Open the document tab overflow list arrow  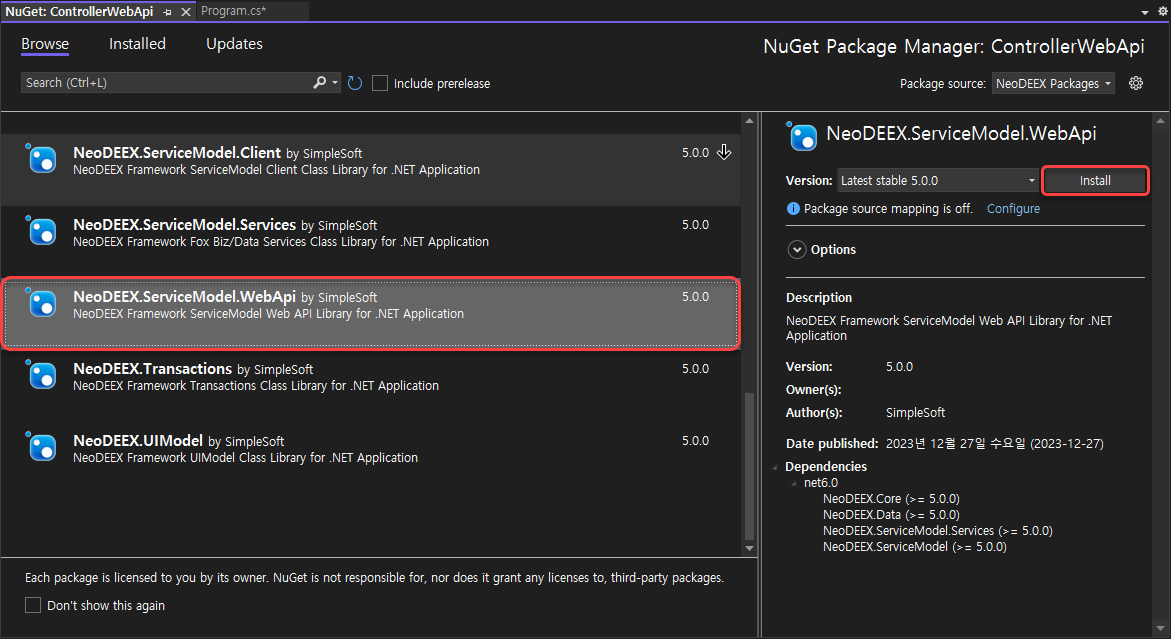coord(1145,12)
